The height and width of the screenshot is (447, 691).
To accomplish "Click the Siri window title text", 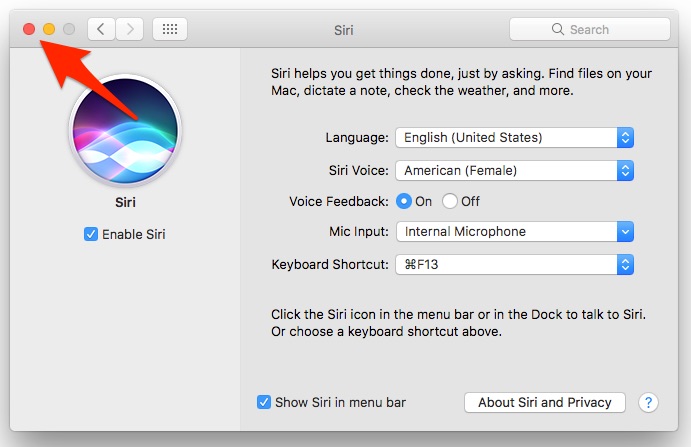I will (344, 30).
